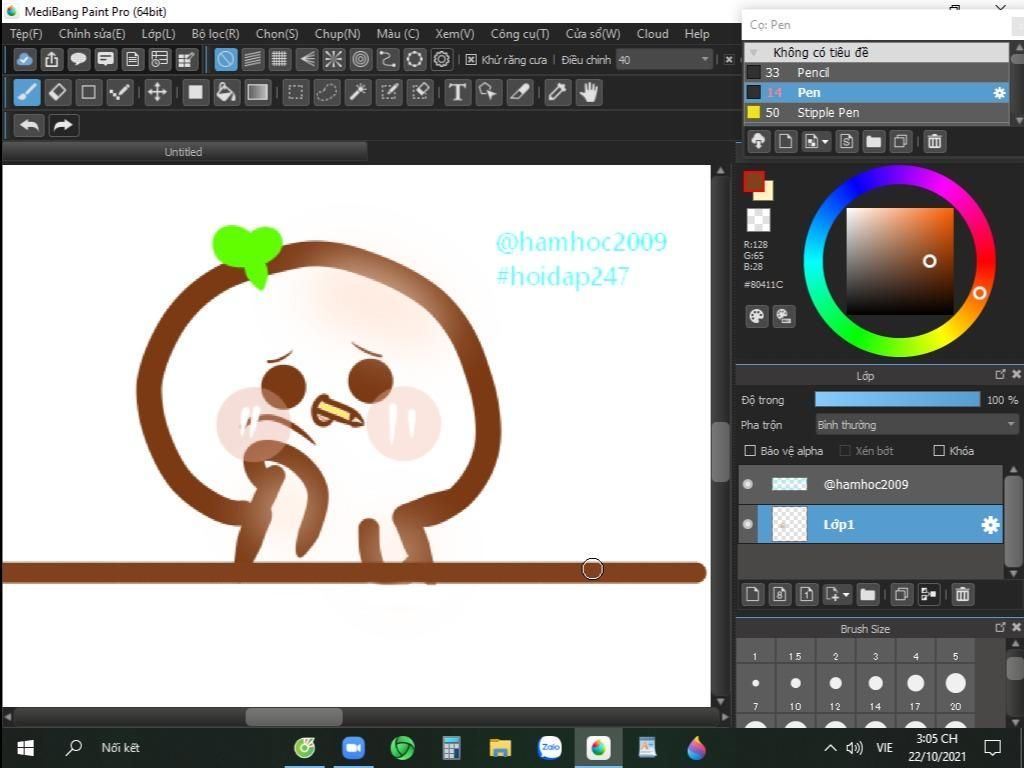The height and width of the screenshot is (768, 1024).
Task: Hide the @hamhoc2009 layer
Action: pos(748,484)
